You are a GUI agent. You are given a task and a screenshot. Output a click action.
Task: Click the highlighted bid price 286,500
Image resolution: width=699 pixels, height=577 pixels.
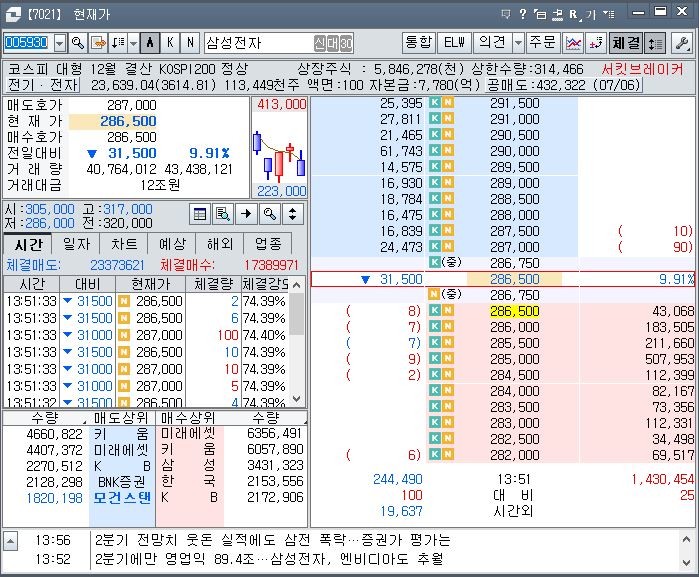(x=514, y=311)
